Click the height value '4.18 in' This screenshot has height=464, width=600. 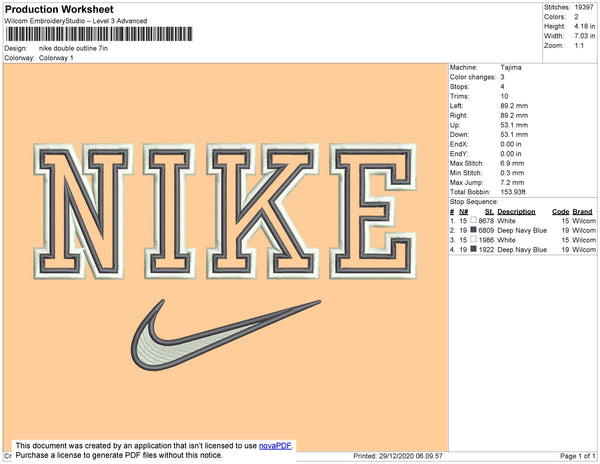coord(584,26)
